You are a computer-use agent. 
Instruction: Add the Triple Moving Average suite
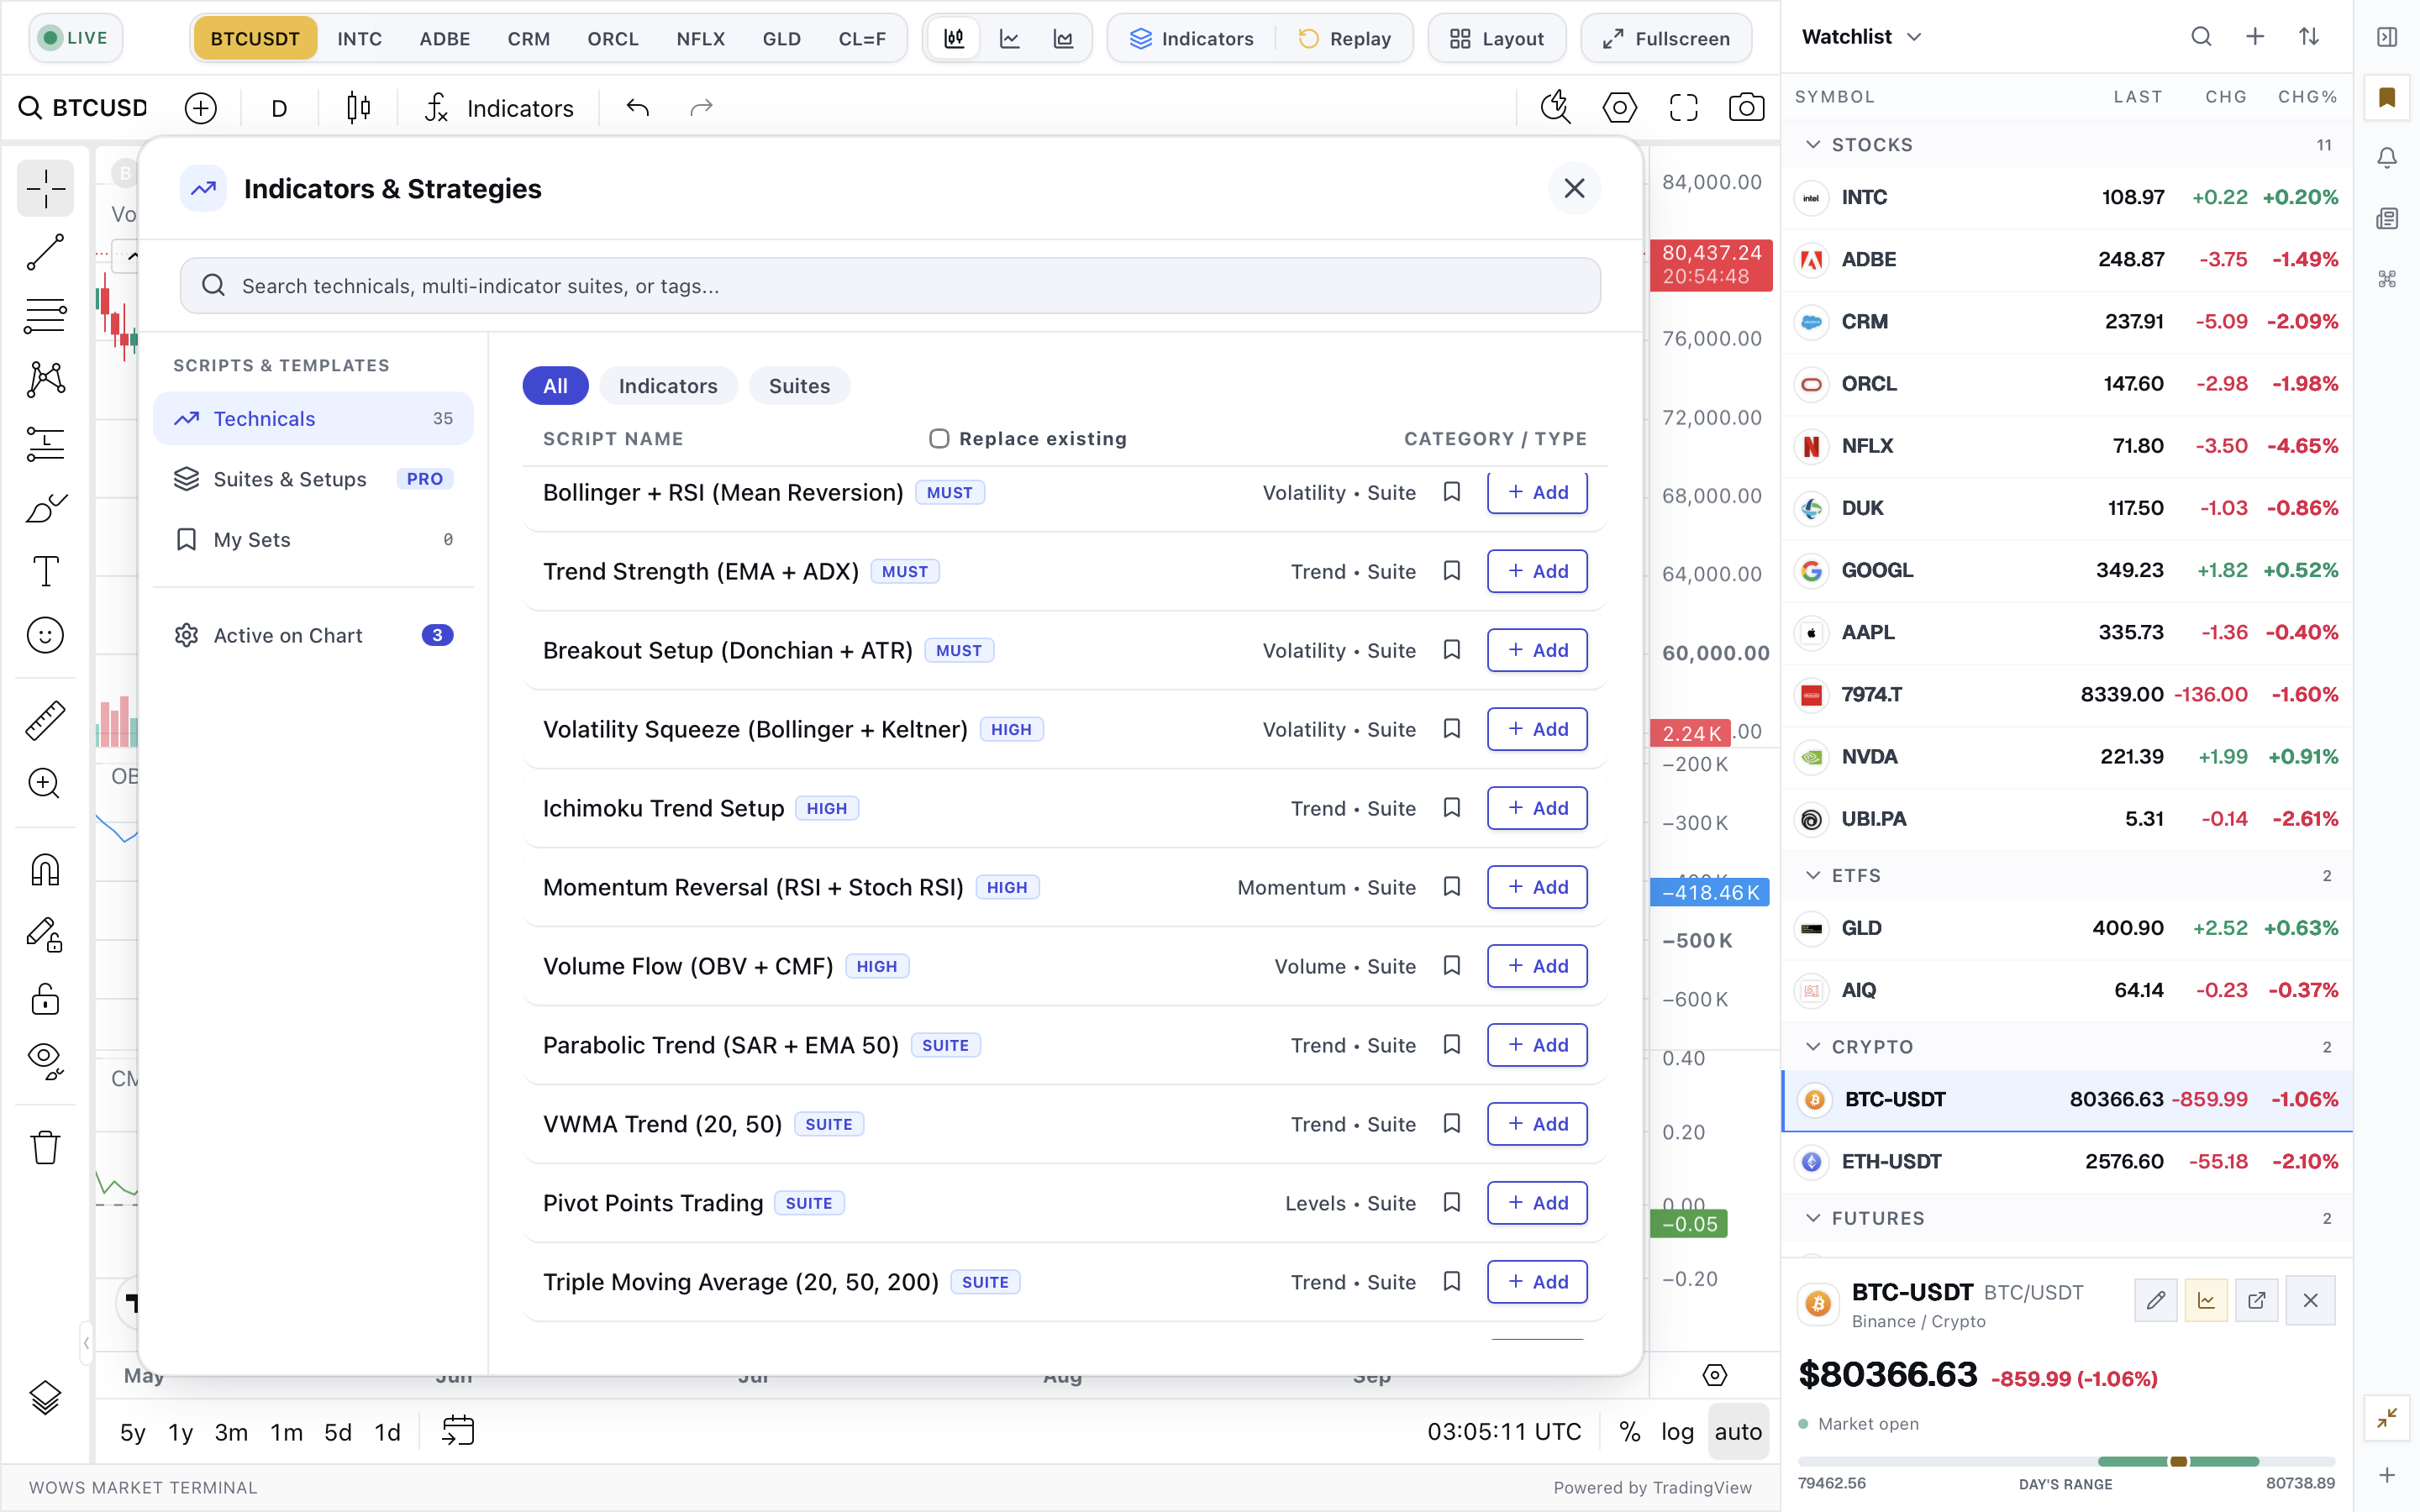pos(1537,1282)
